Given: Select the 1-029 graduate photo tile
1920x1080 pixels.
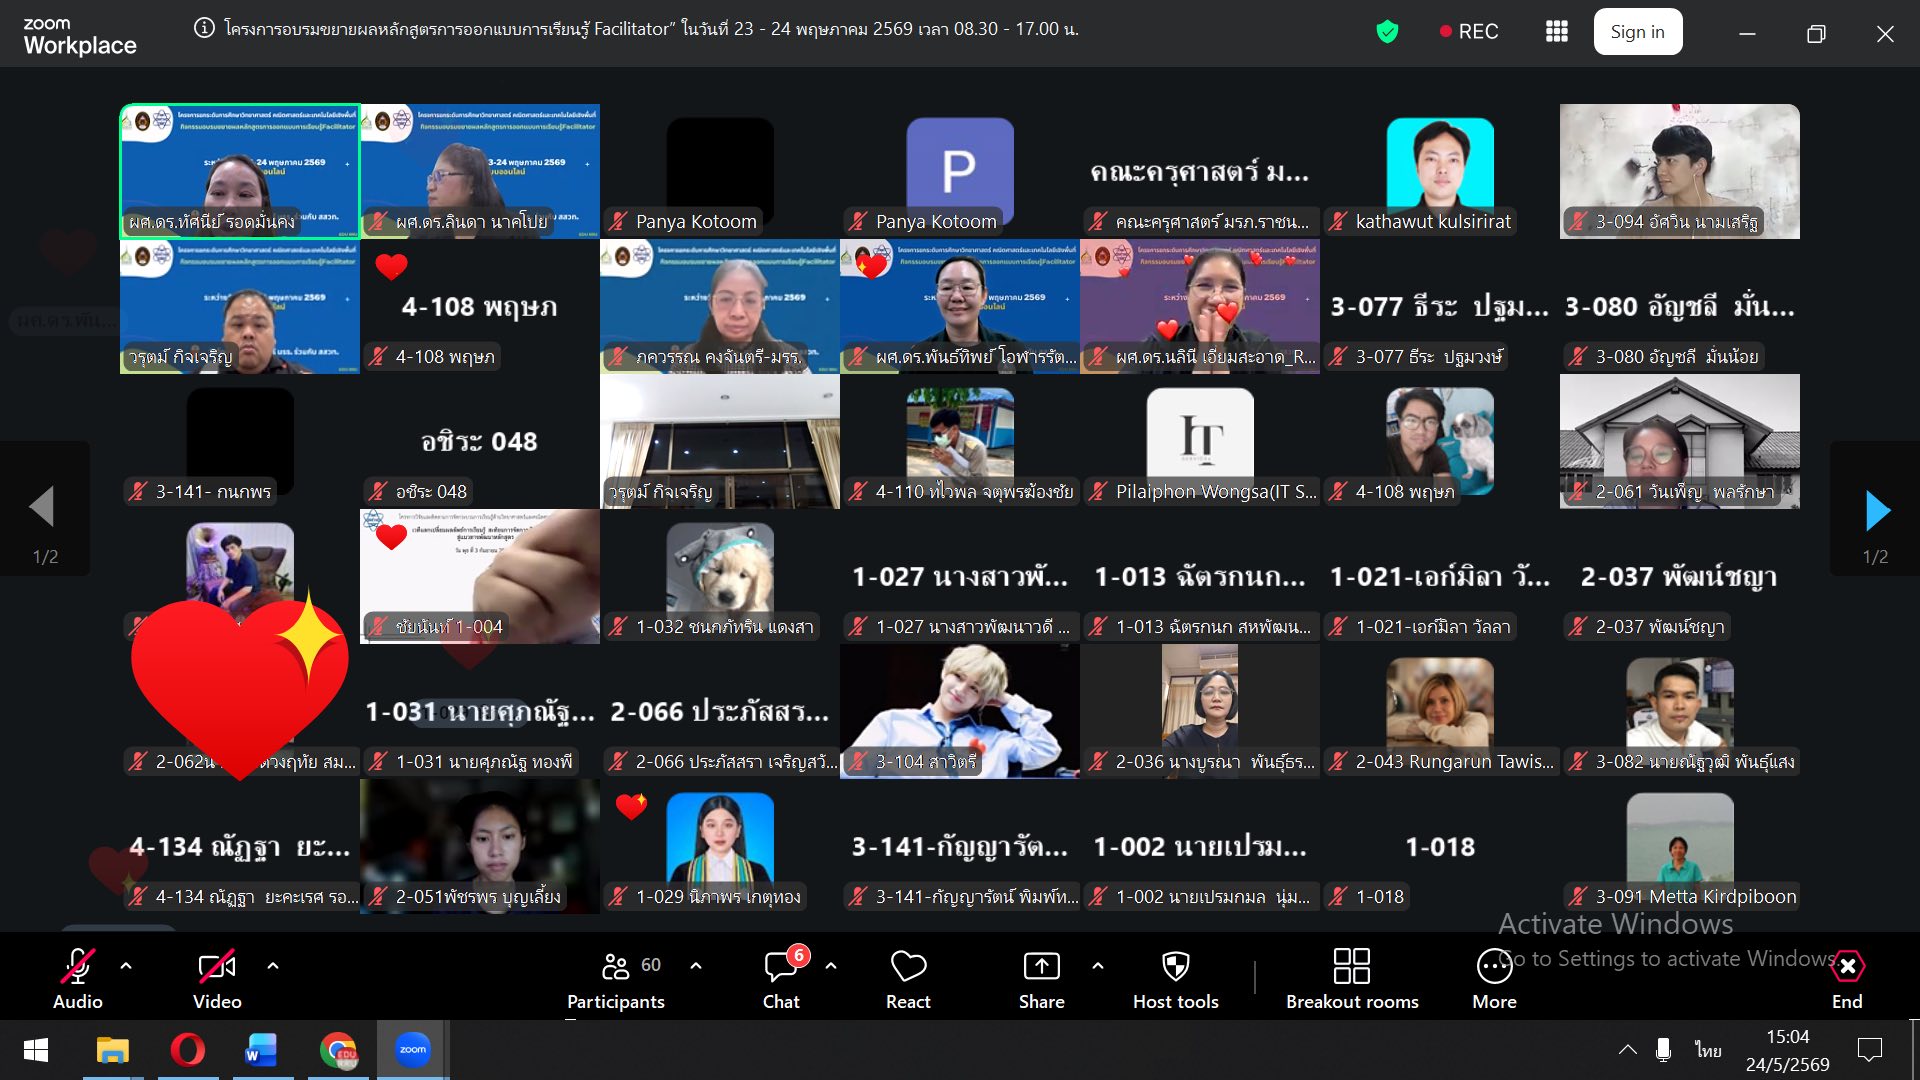Looking at the screenshot, I should [720, 846].
